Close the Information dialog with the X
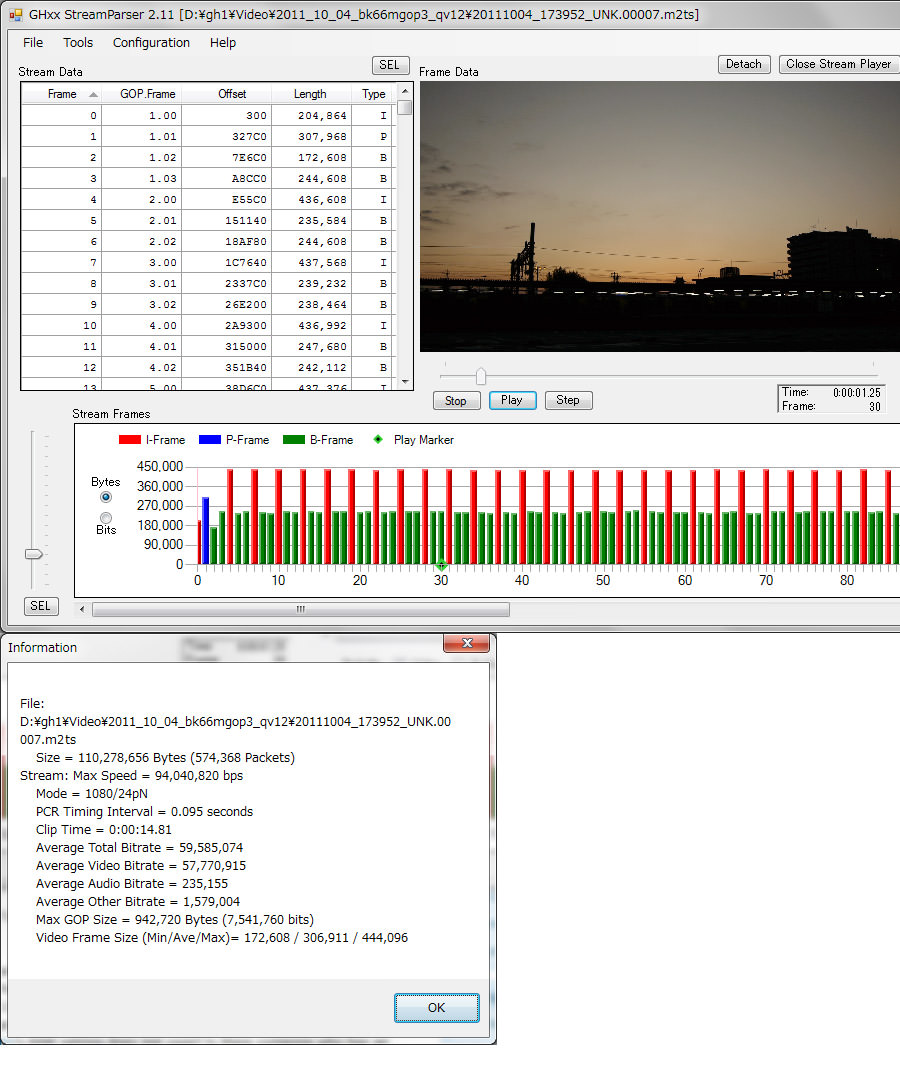Image resolution: width=900 pixels, height=1080 pixels. pyautogui.click(x=465, y=645)
